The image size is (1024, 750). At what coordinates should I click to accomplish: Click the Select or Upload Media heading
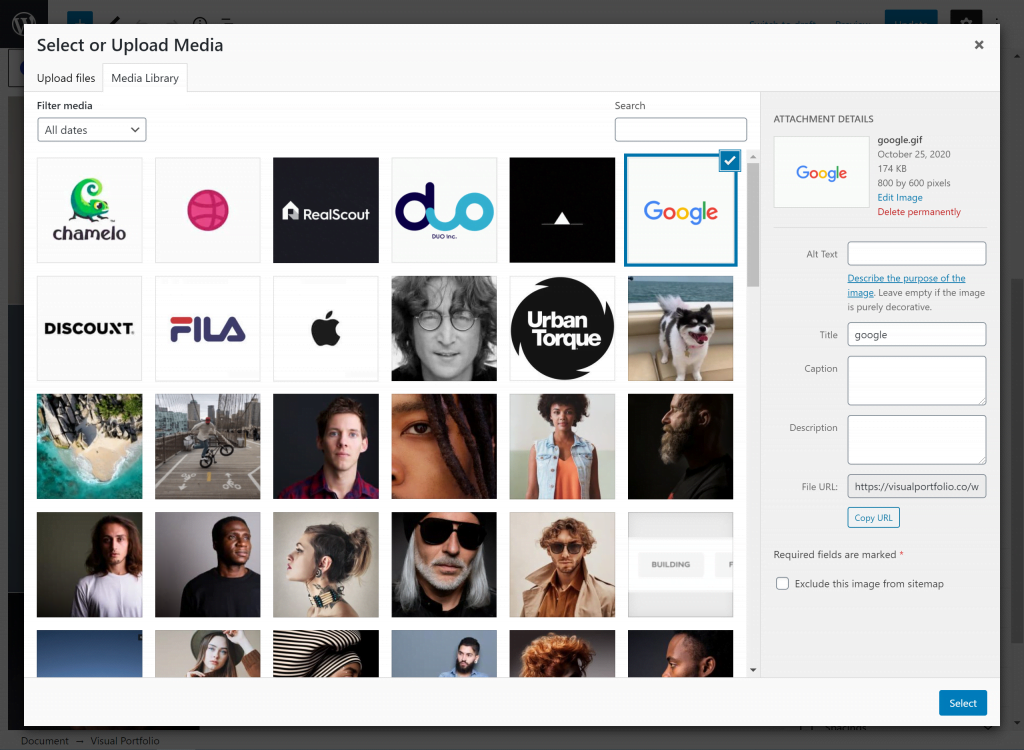pyautogui.click(x=130, y=45)
